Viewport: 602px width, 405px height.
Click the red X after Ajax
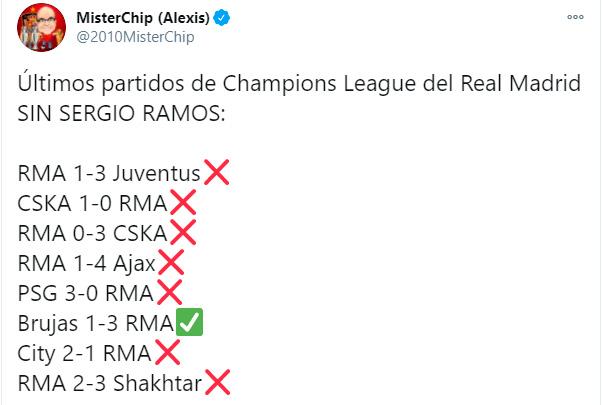(x=171, y=264)
